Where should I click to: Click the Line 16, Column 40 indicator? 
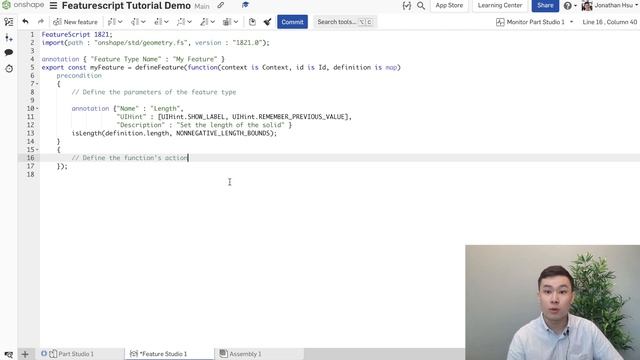click(x=609, y=22)
